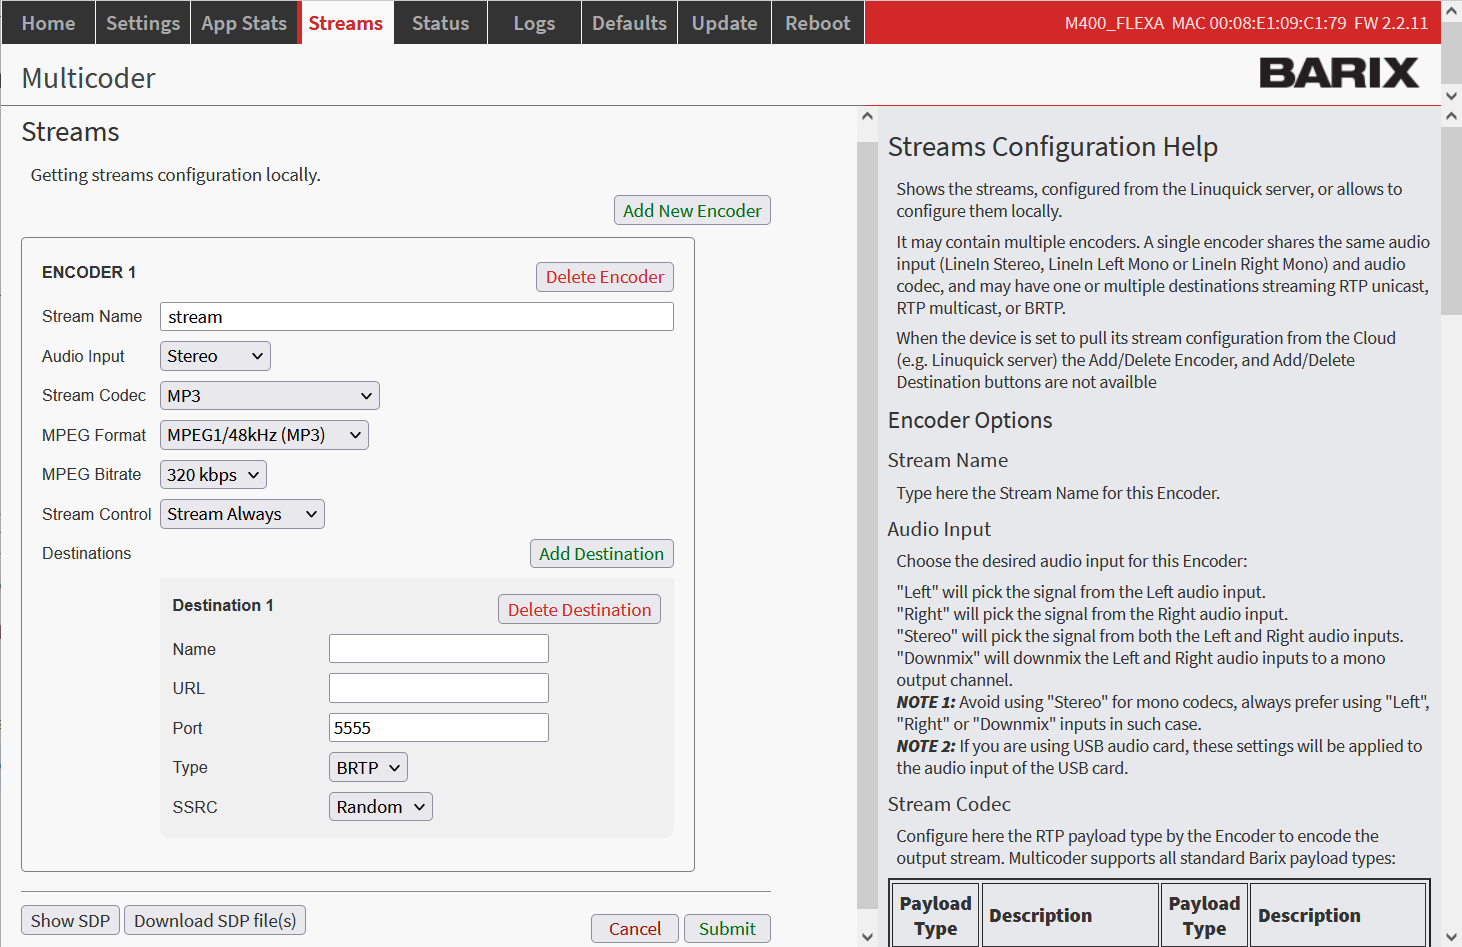This screenshot has width=1462, height=947.
Task: Open the Stream Control dropdown
Action: (242, 514)
